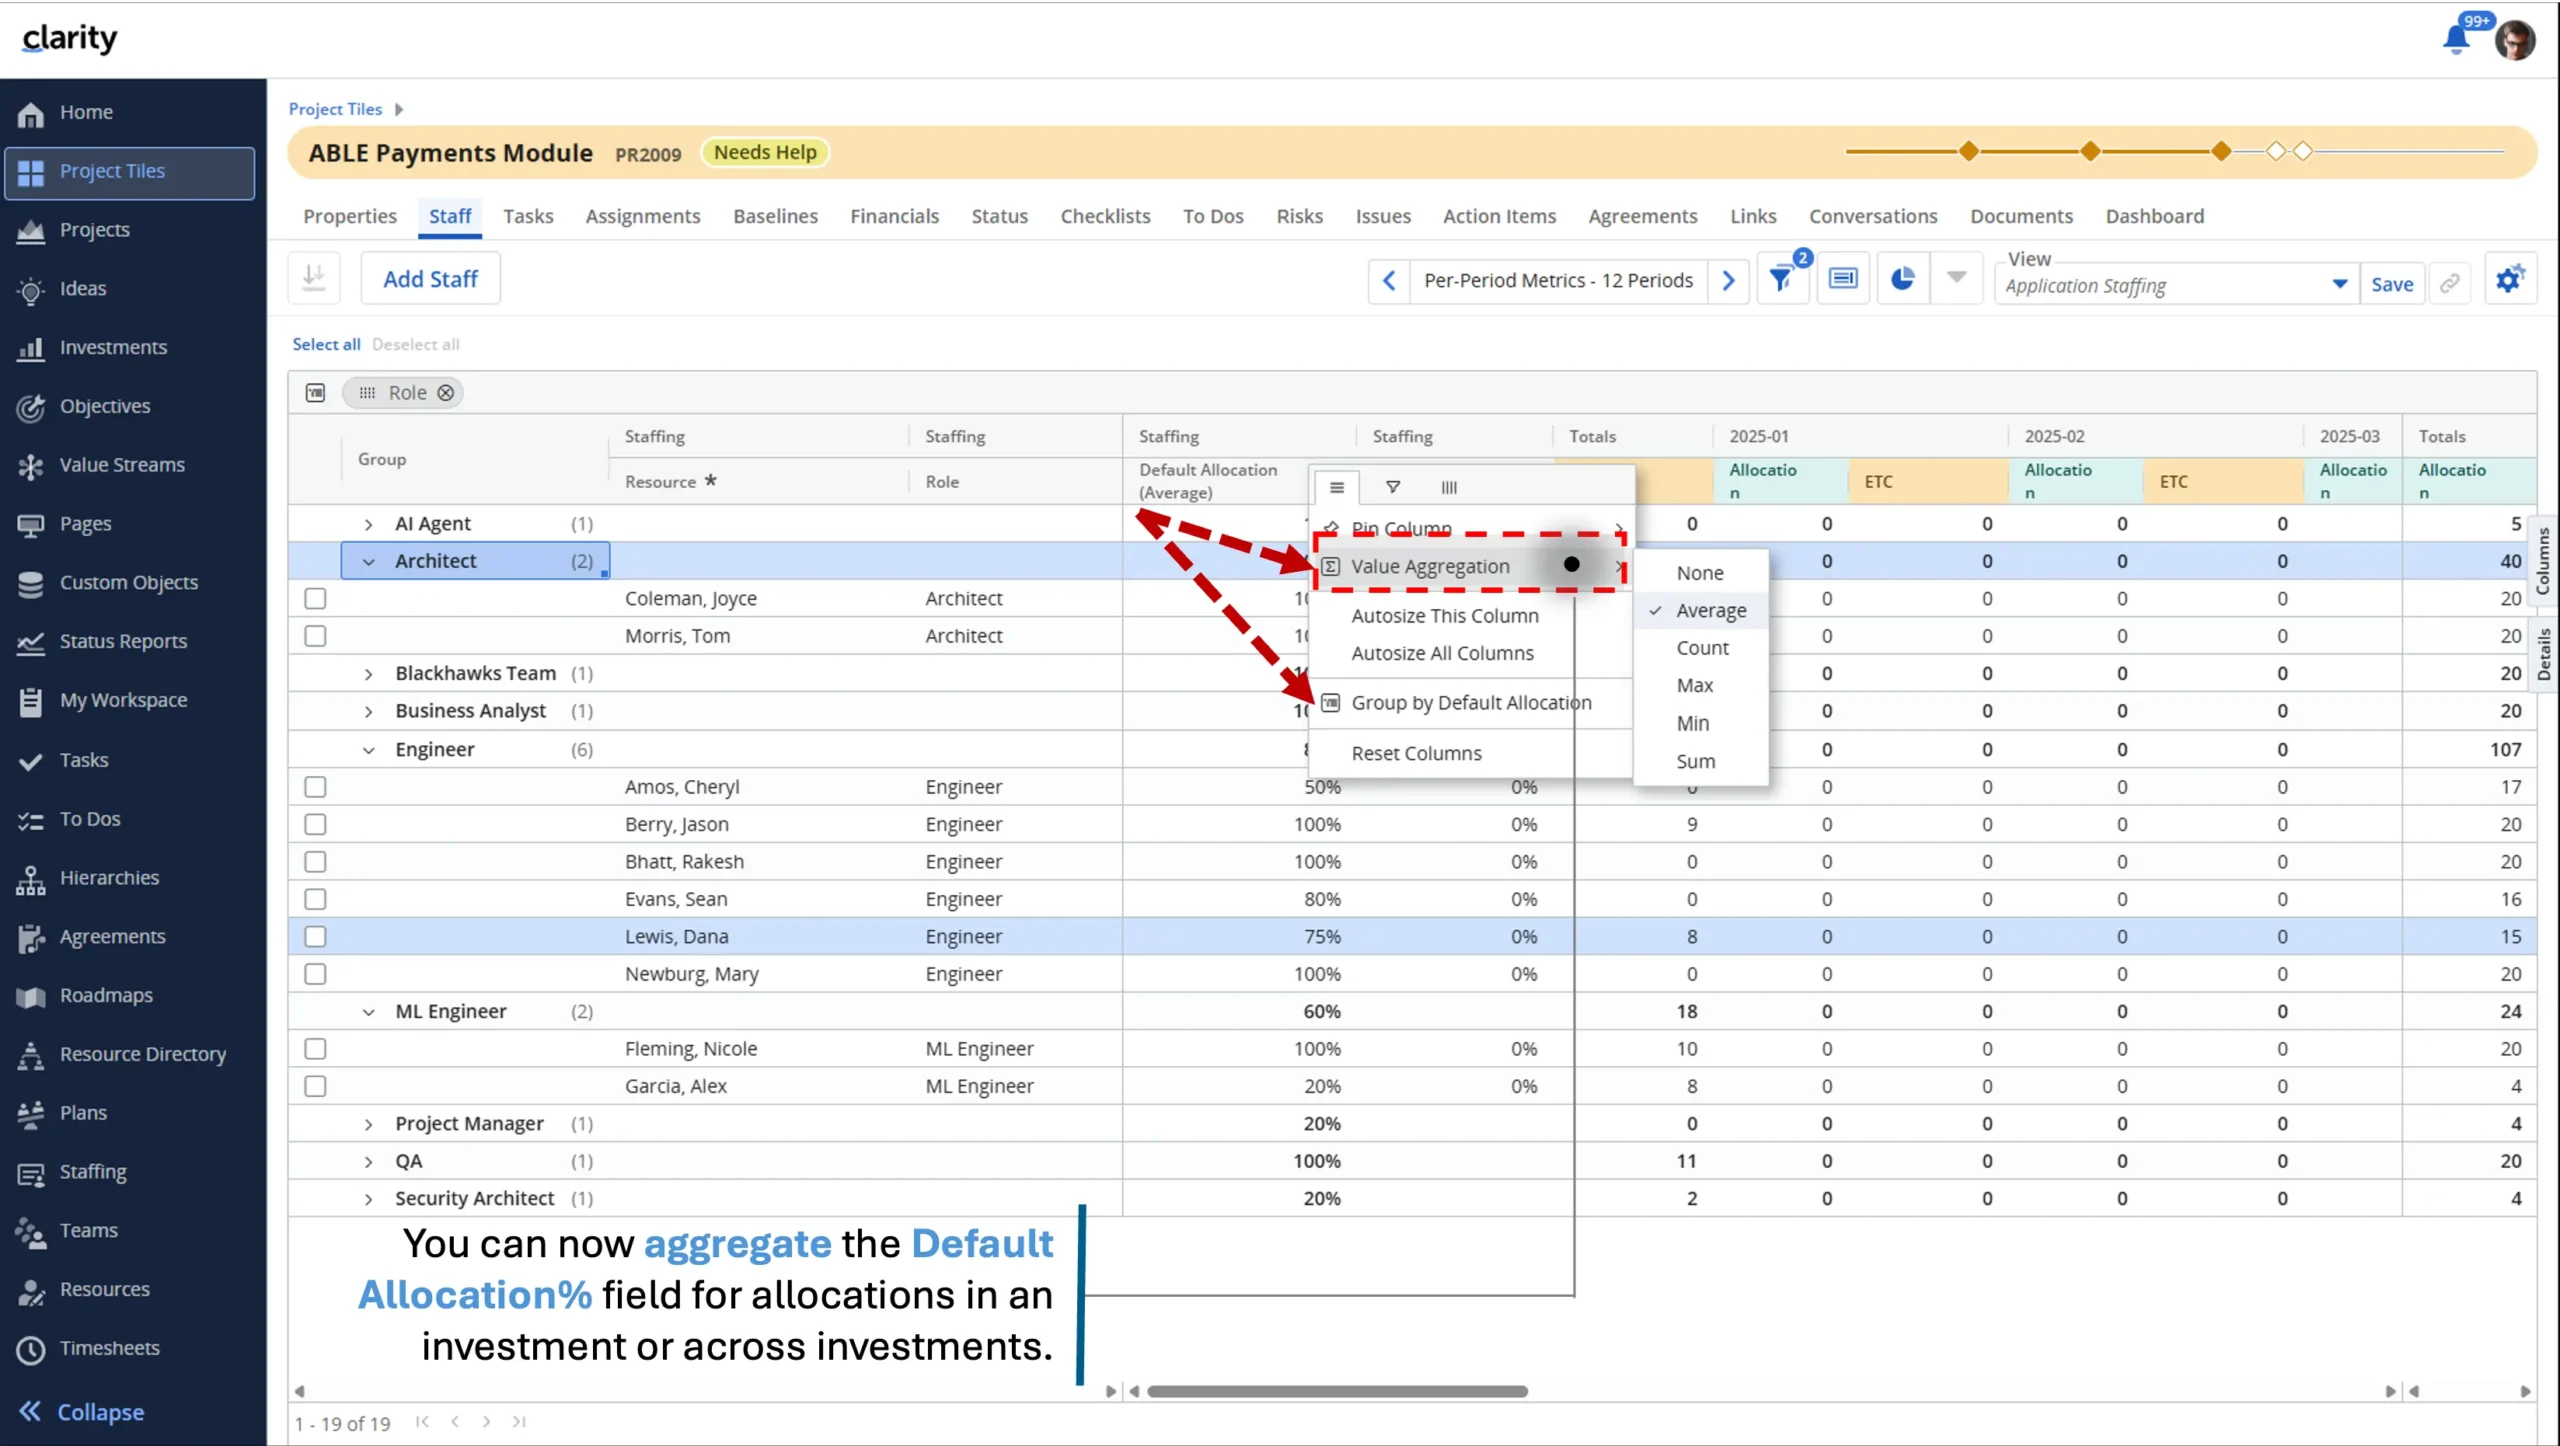Open the user profile avatar

point(2515,40)
